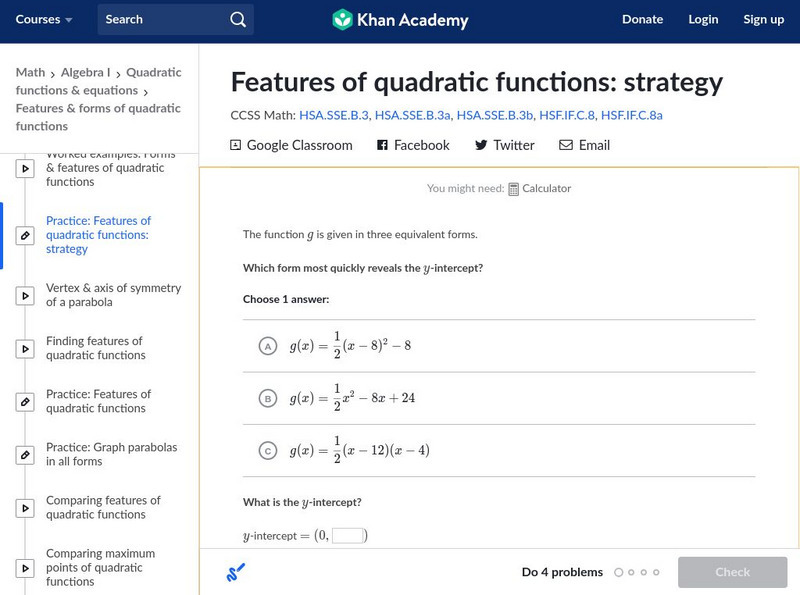Screen dimensions: 800x595
Task: Open the HSA.SSE.B.3 standard link
Action: 334,116
